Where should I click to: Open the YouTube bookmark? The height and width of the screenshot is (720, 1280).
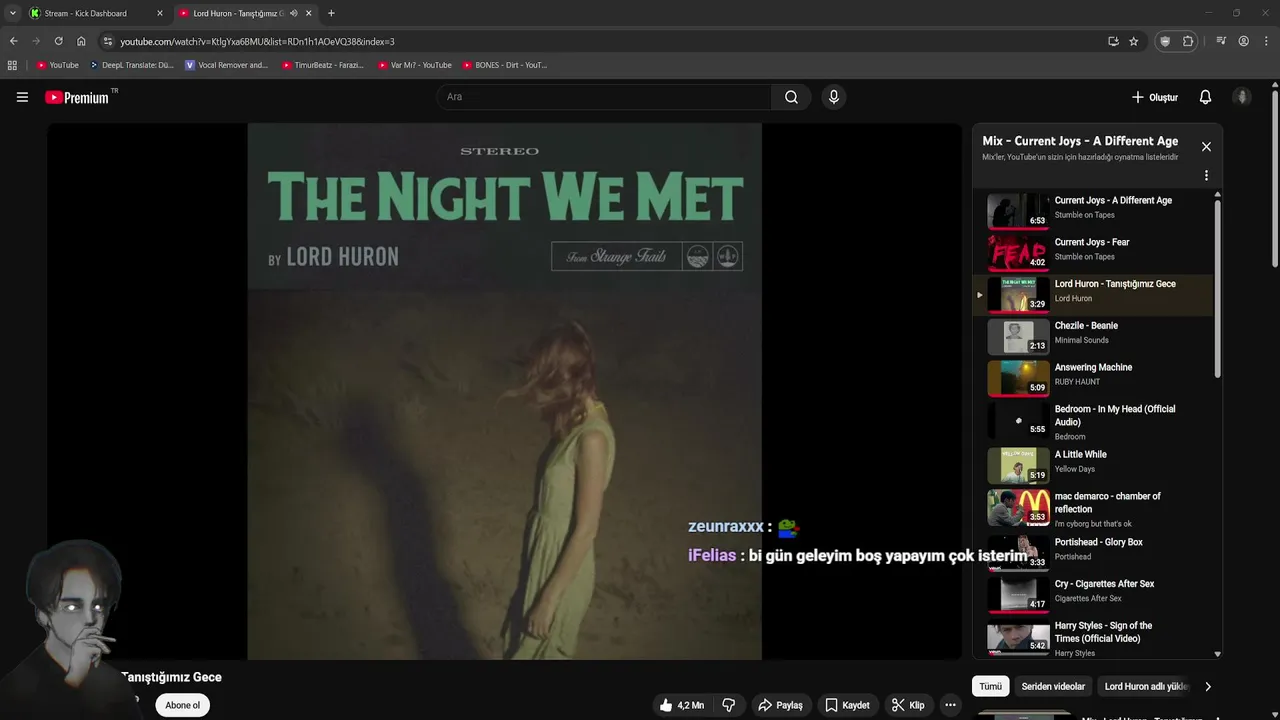[57, 65]
